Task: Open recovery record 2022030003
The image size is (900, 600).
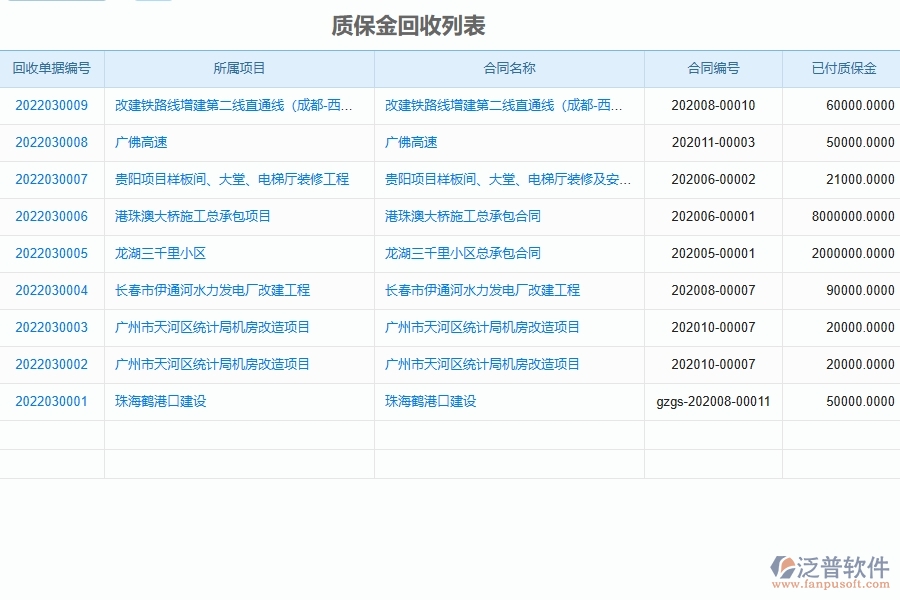Action: click(49, 327)
